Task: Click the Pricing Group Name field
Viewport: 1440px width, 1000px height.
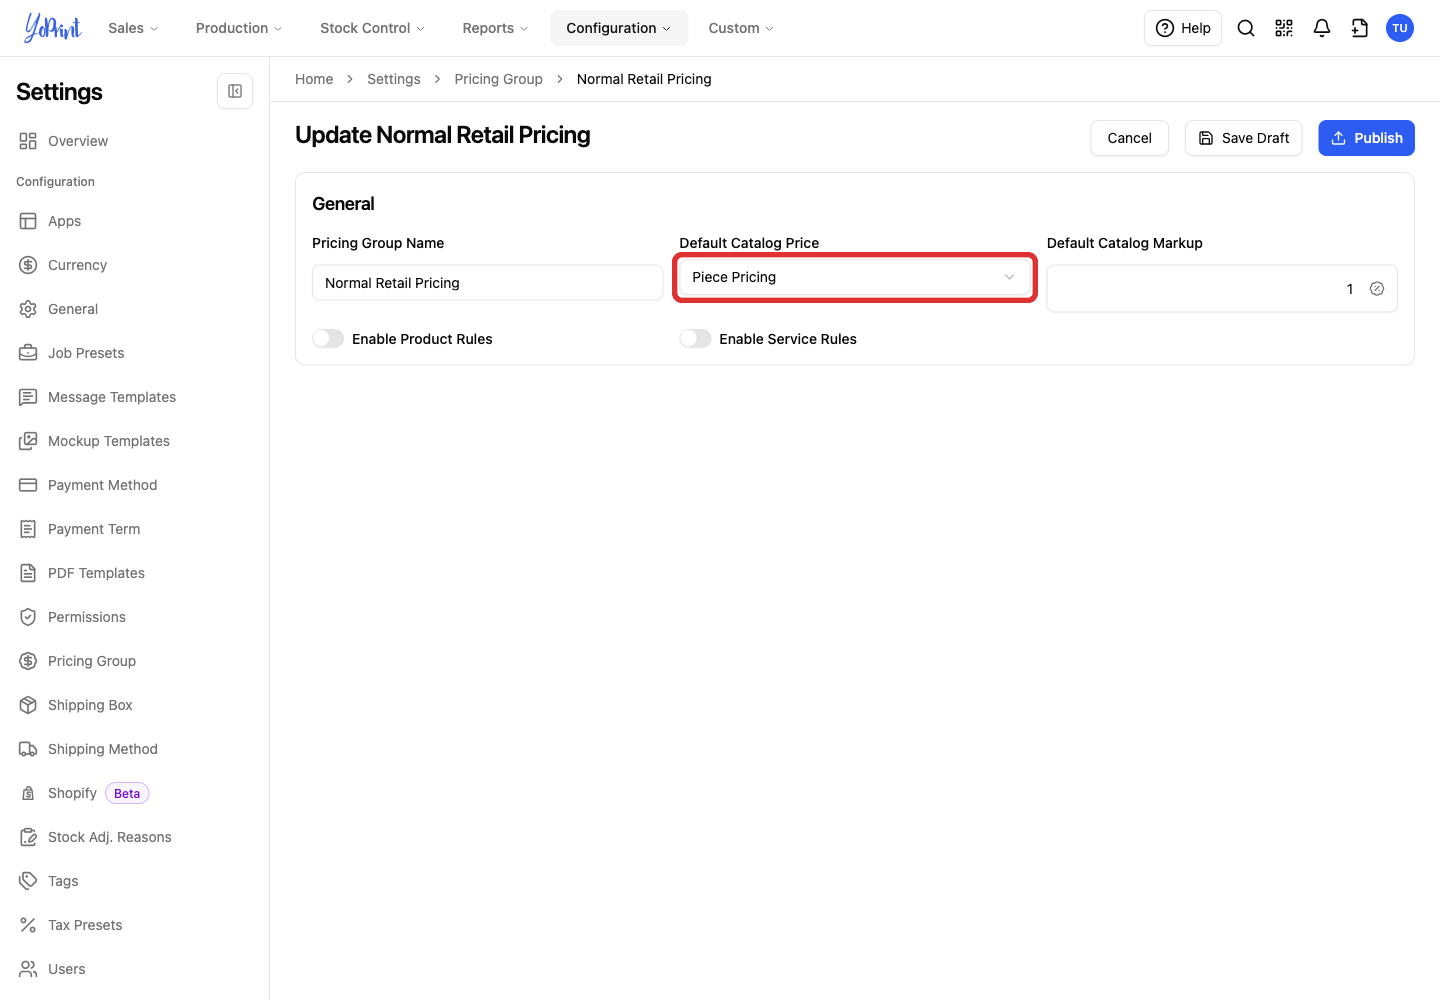Action: coord(487,283)
